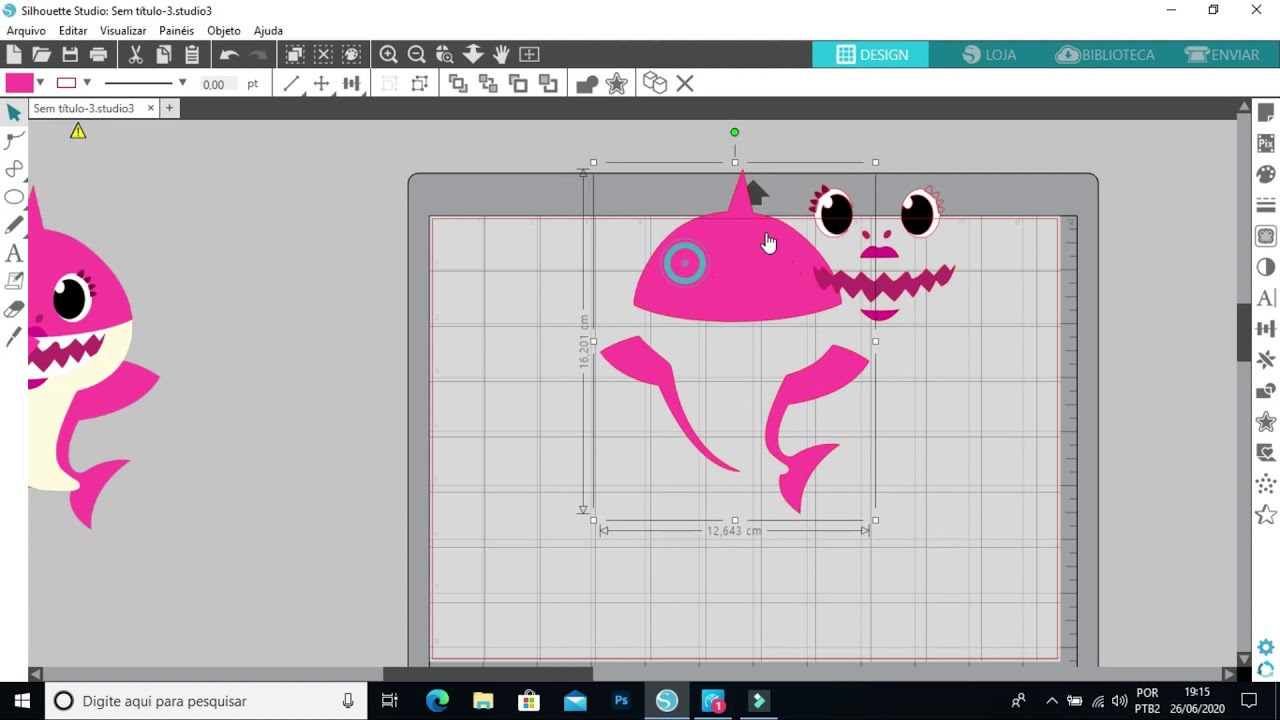Zoom in on the canvas

[x=389, y=55]
